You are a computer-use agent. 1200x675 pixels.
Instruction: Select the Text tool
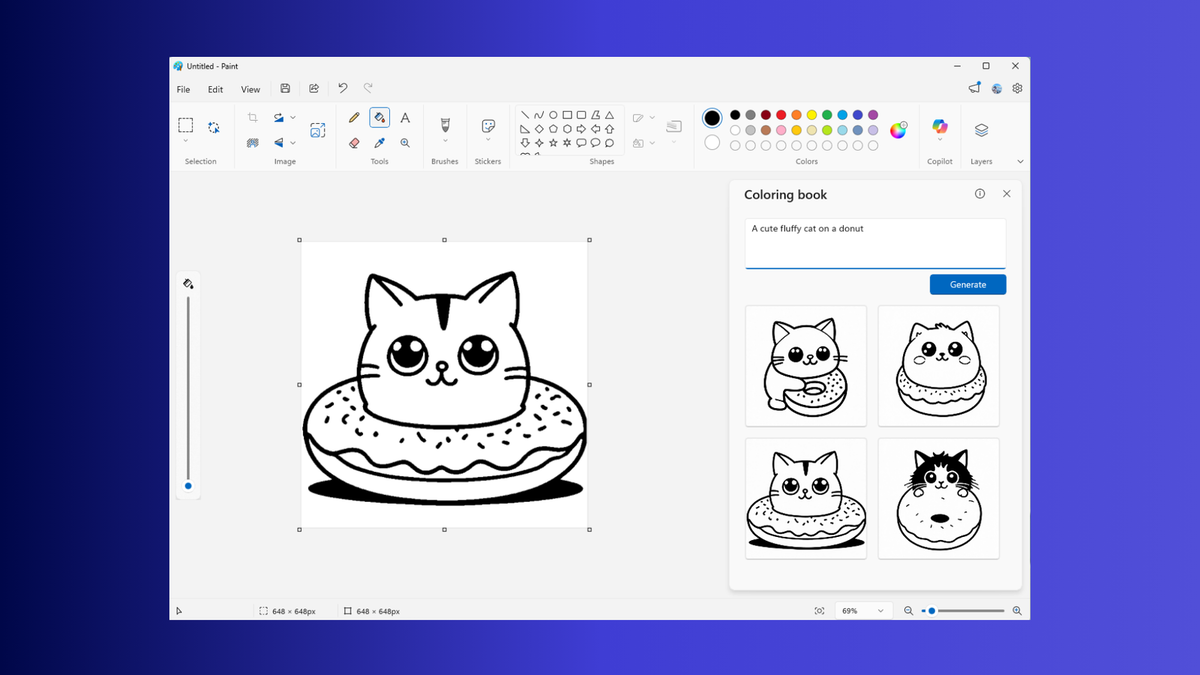(404, 117)
